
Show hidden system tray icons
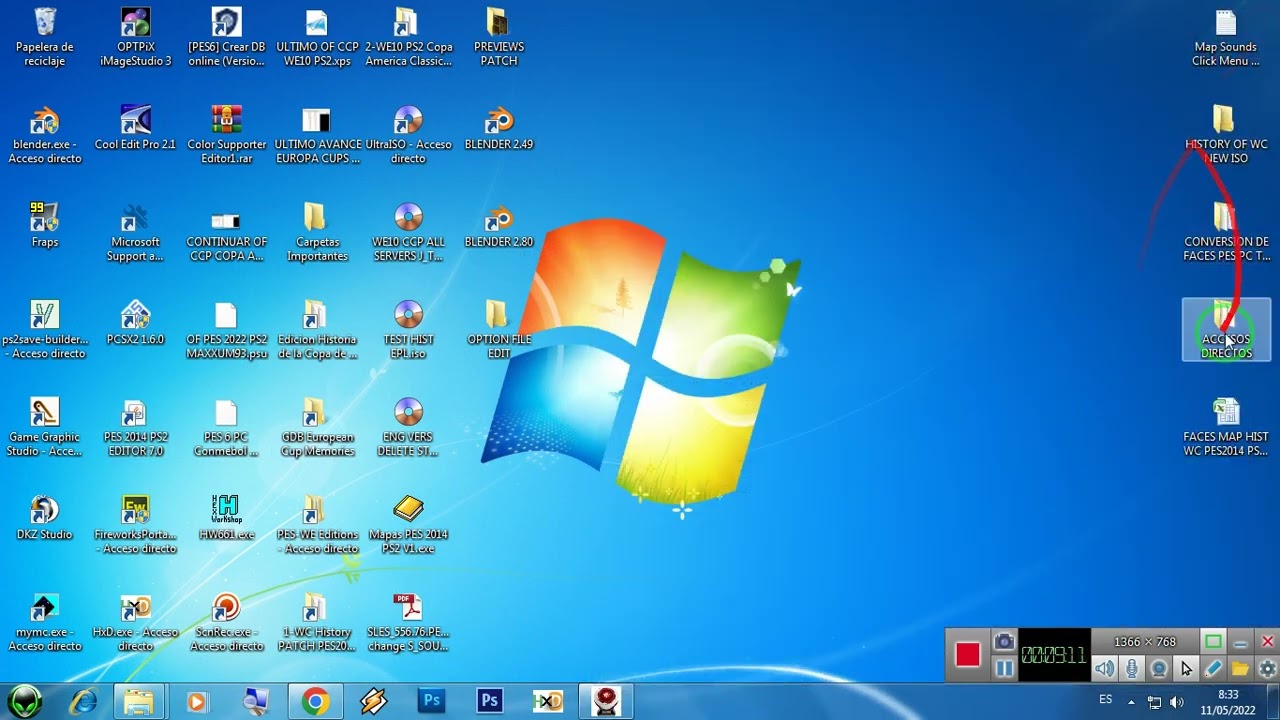[x=1131, y=702]
